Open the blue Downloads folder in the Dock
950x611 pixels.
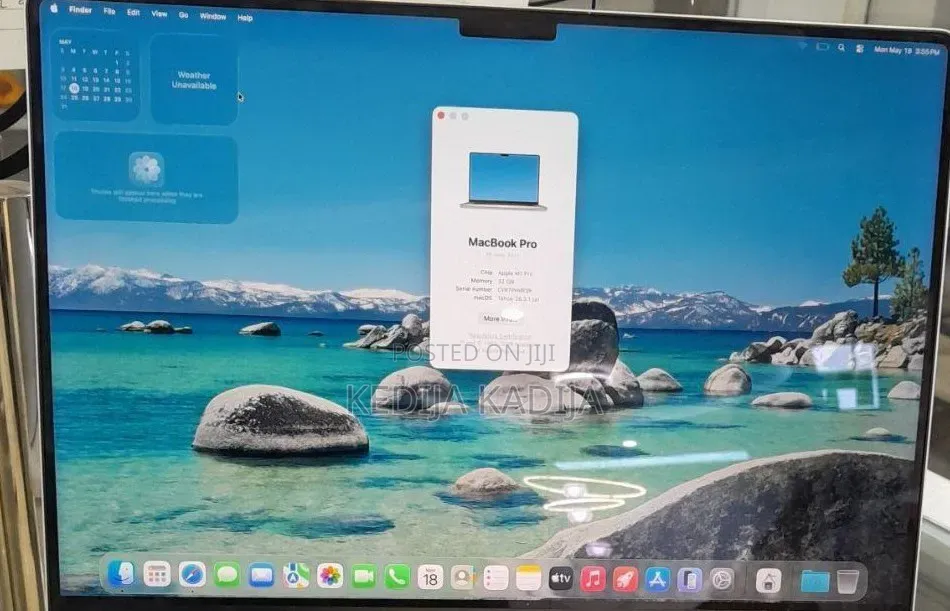coord(815,582)
